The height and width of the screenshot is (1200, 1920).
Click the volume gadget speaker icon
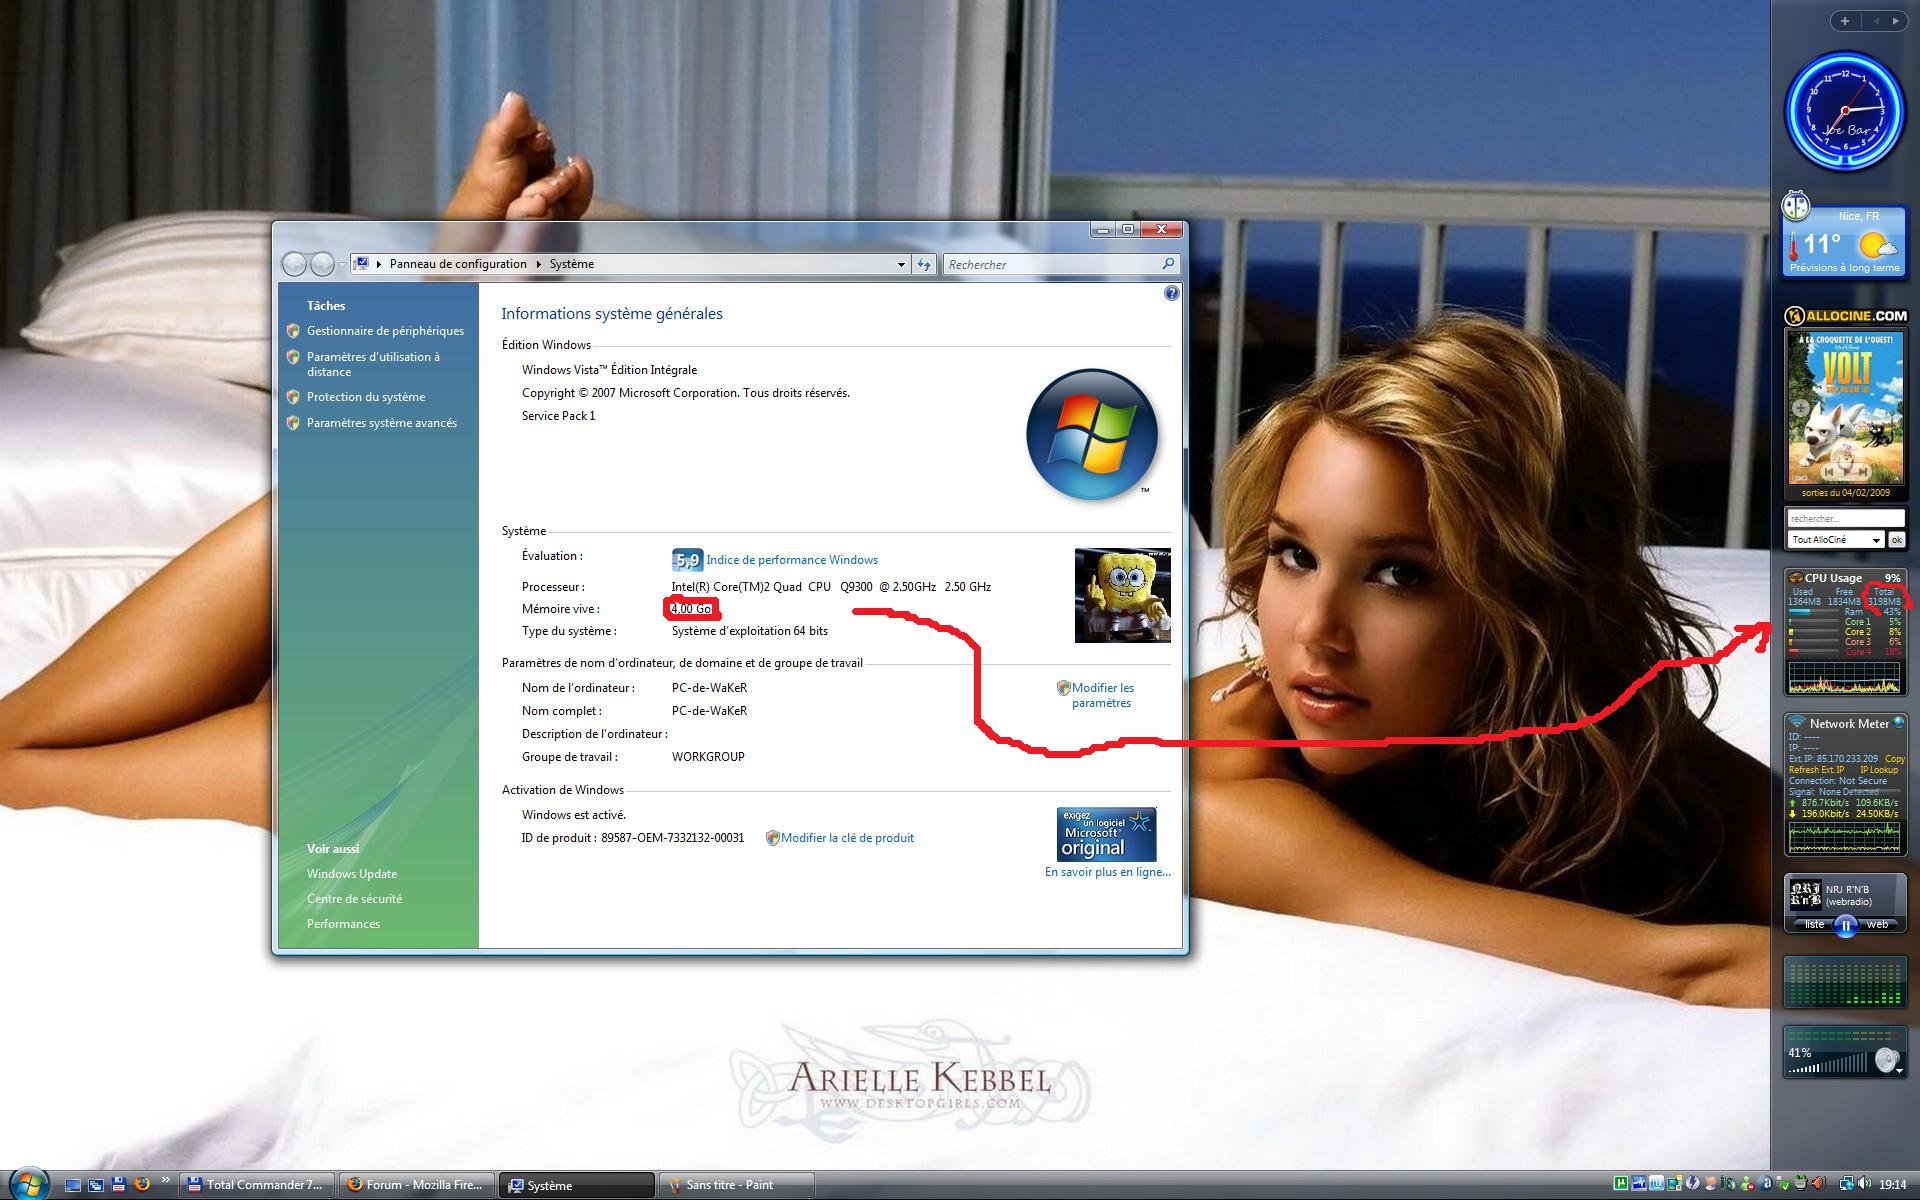pos(1886,1060)
